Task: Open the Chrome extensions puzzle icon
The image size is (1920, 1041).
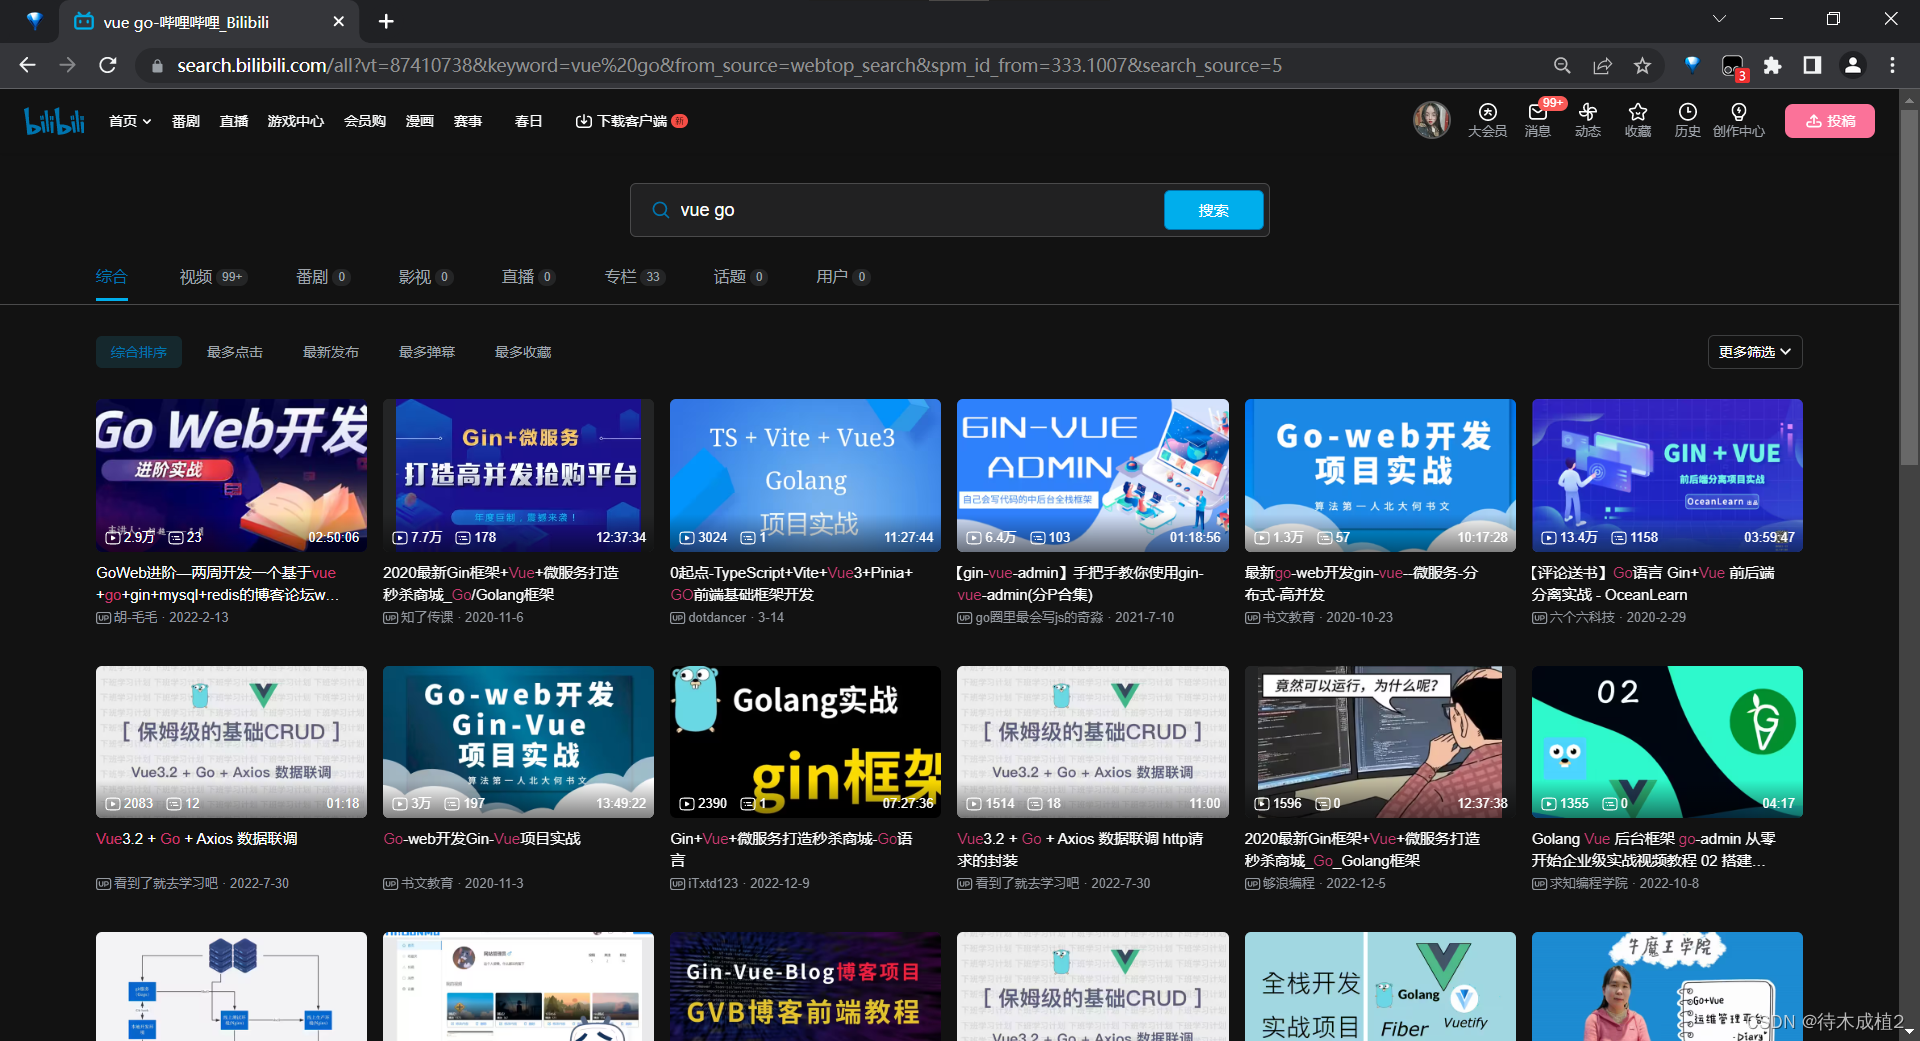Action: tap(1772, 65)
